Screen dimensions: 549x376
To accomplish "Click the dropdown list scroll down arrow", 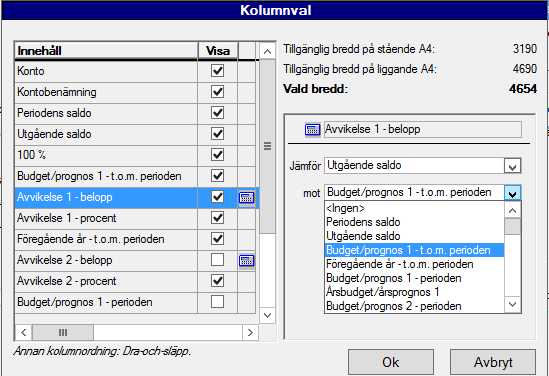I will click(x=513, y=305).
